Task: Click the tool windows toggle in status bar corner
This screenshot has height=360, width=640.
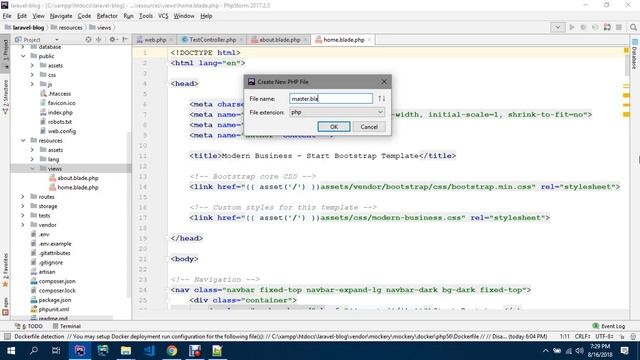Action: point(7,336)
